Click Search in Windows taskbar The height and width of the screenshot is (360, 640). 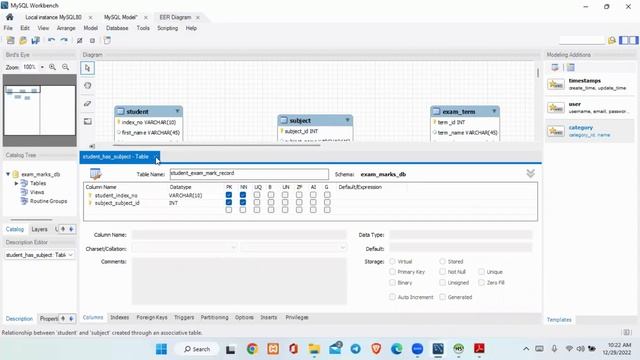(197, 349)
